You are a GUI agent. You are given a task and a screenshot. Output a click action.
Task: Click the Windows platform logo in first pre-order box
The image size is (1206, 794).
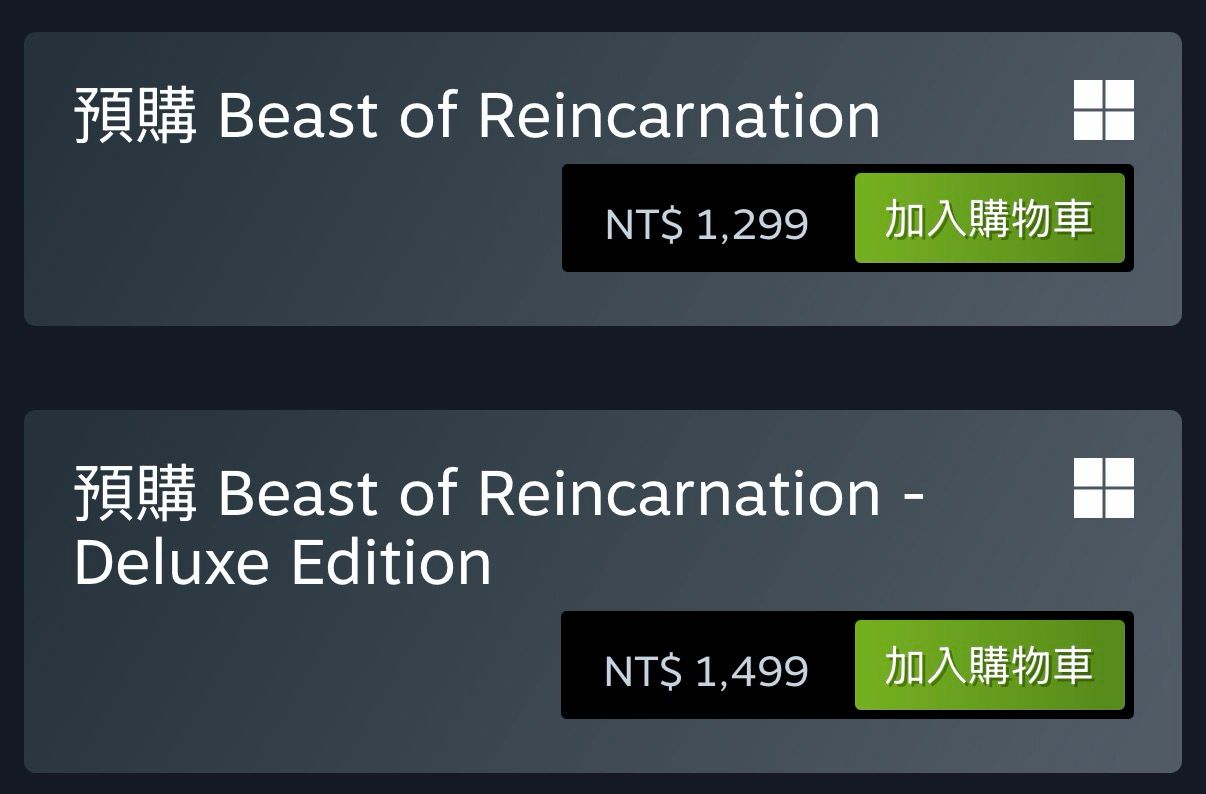click(x=1103, y=110)
